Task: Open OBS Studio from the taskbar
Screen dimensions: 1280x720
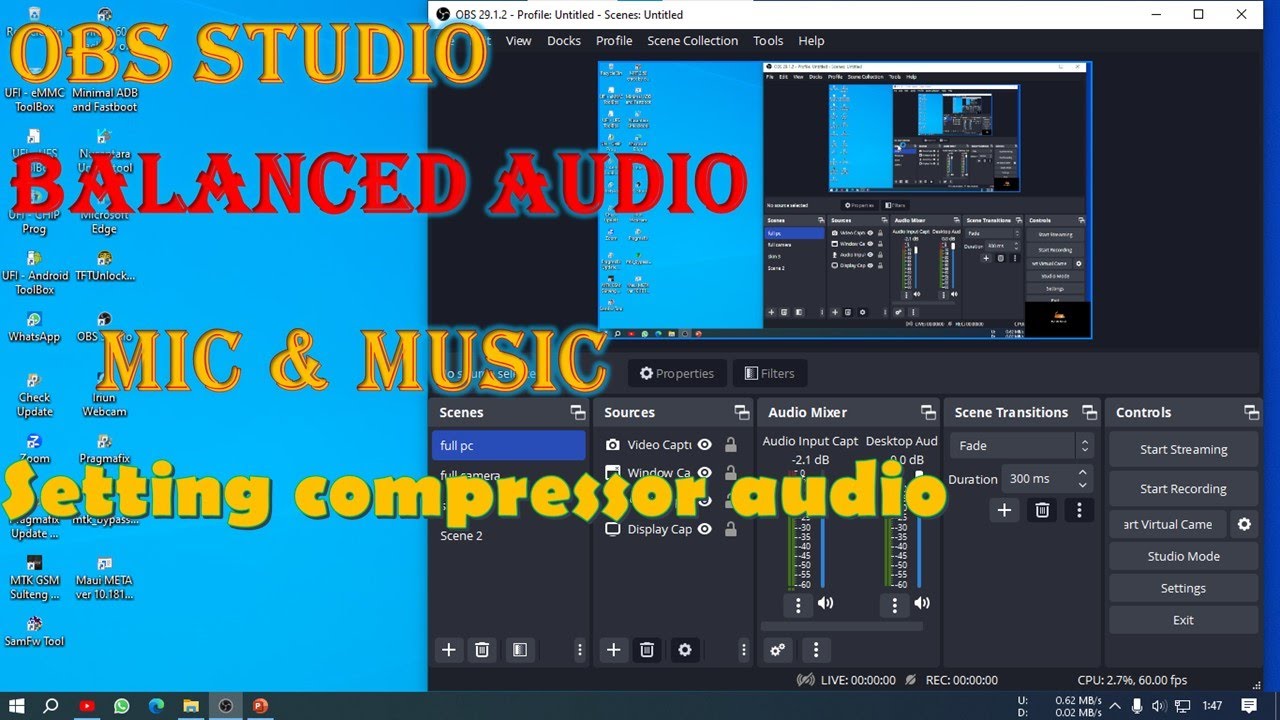Action: [x=226, y=706]
